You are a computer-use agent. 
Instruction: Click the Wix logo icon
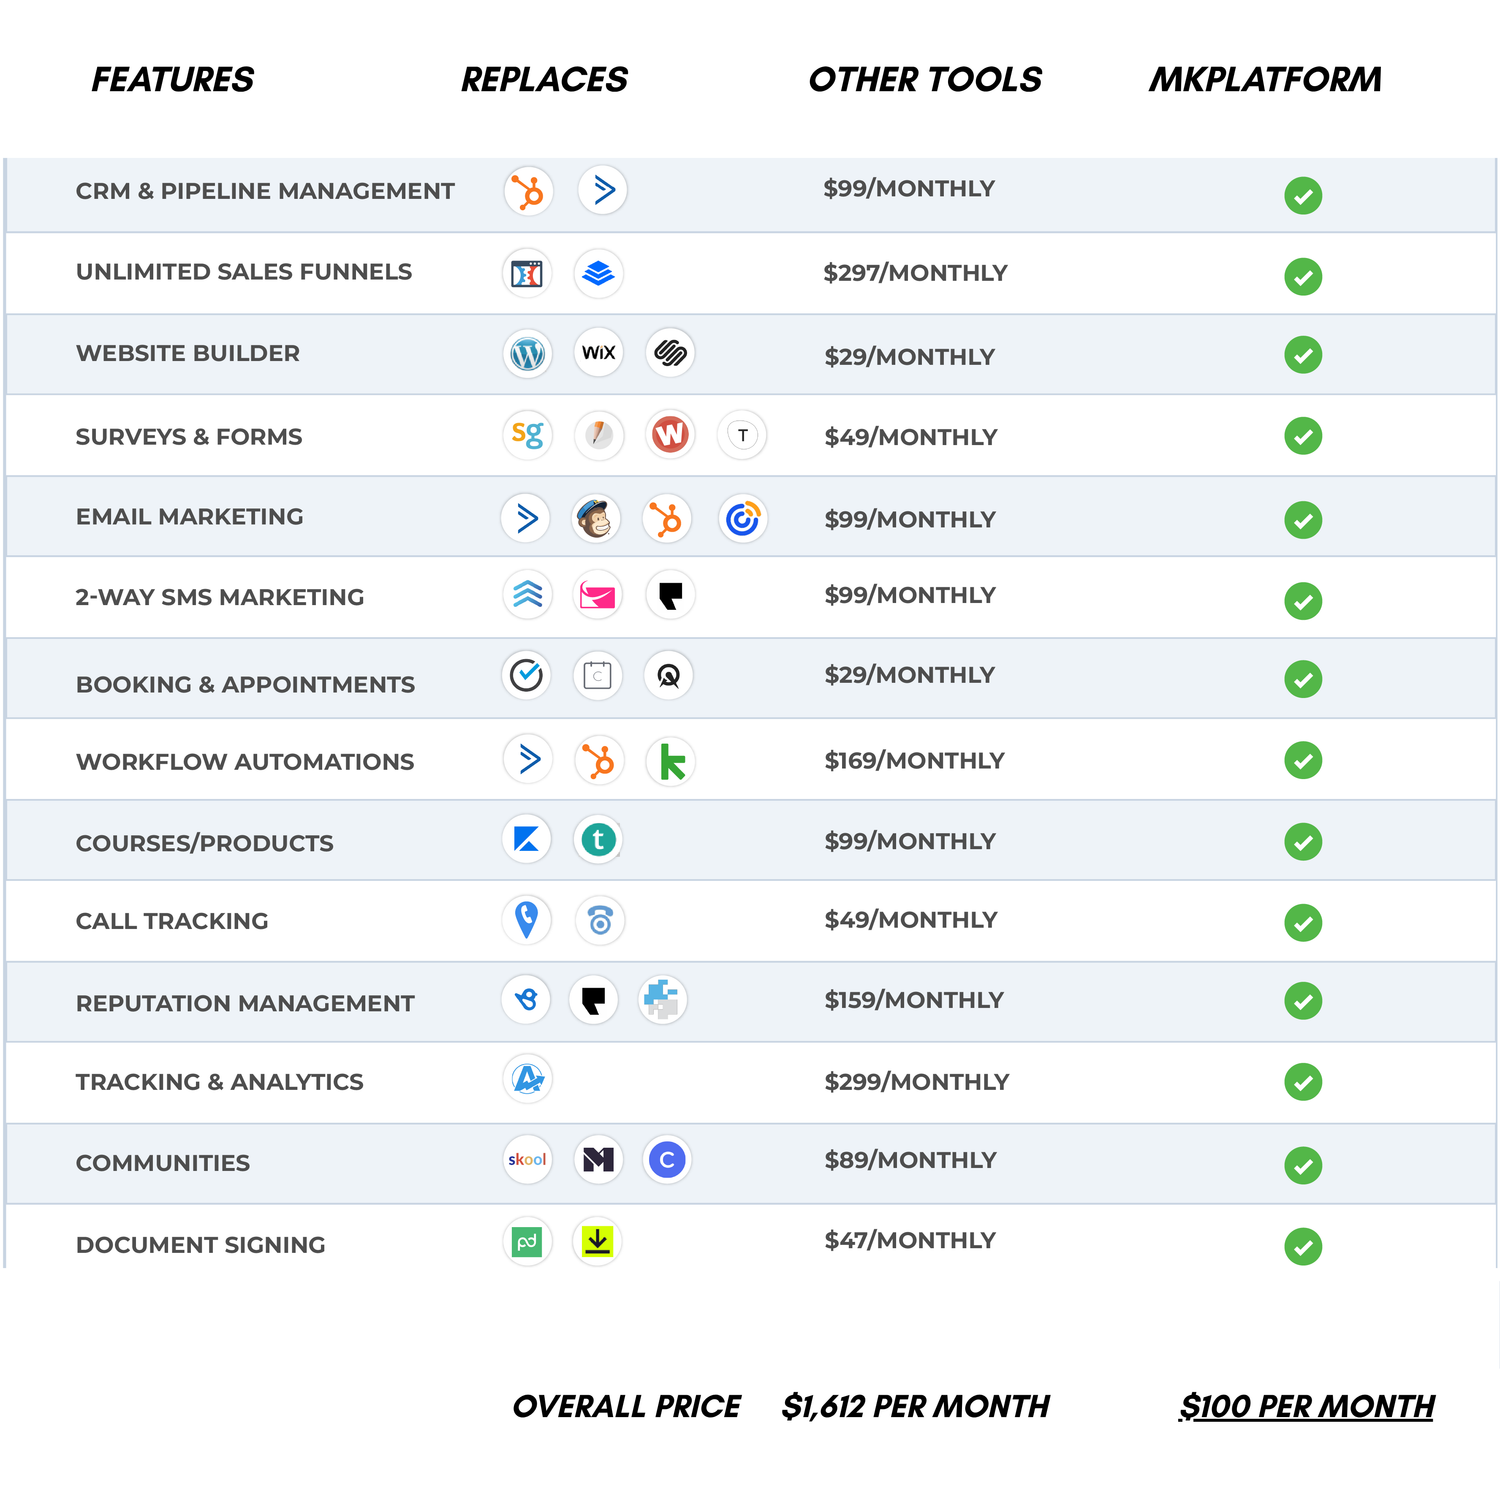(x=598, y=353)
